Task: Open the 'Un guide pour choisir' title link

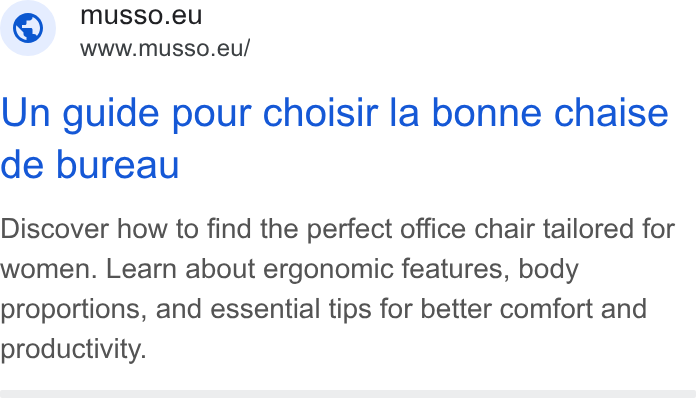Action: coord(334,138)
